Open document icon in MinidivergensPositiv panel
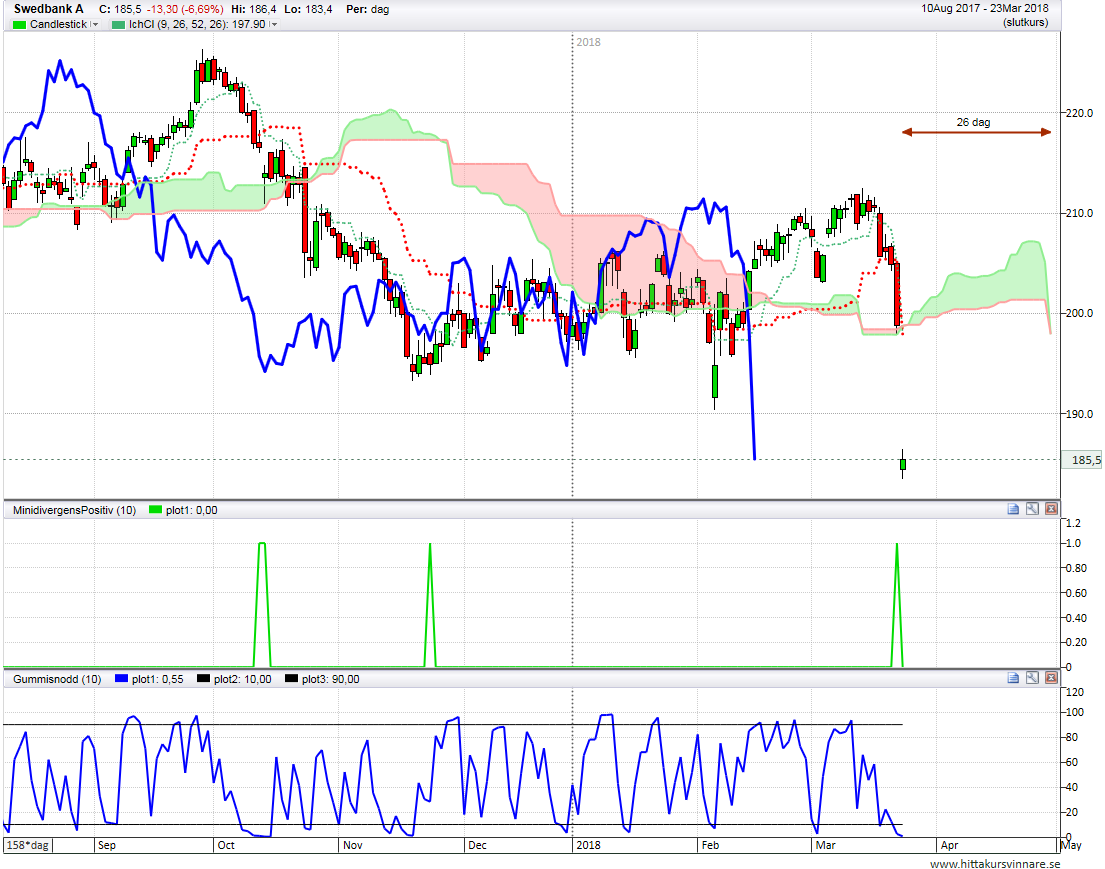The width and height of the screenshot is (1105, 869). pyautogui.click(x=1013, y=509)
